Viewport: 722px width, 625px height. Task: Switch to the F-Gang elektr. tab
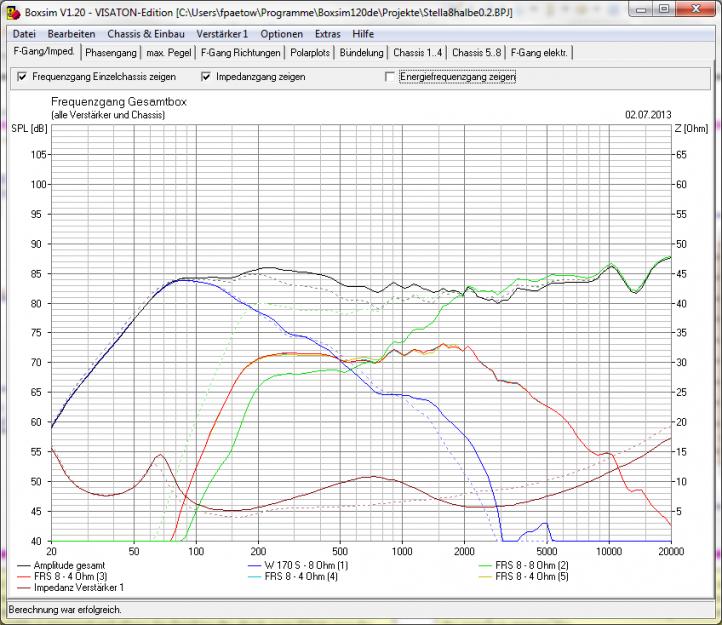[x=539, y=53]
